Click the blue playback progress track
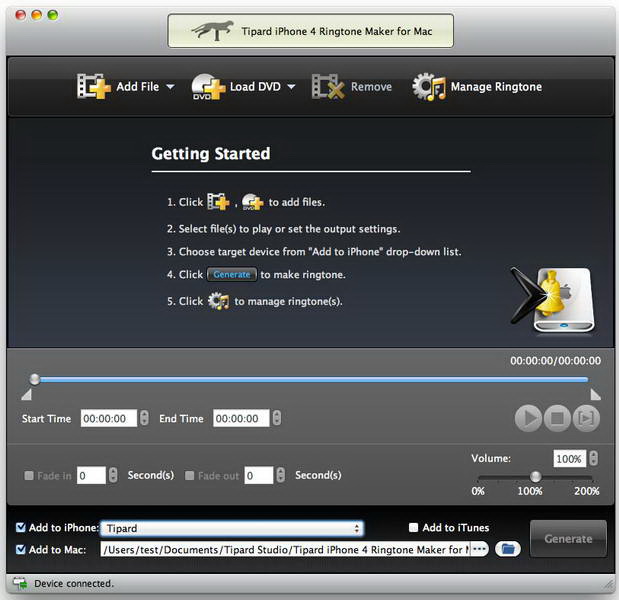Viewport: 619px width, 600px height. 314,380
